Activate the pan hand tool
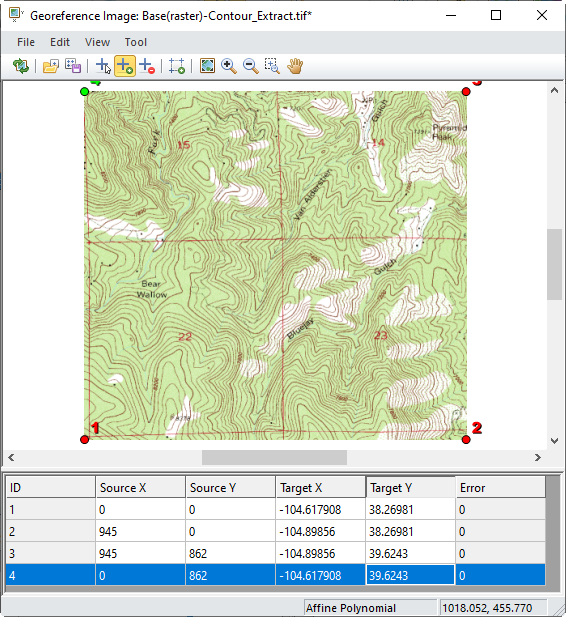The image size is (566, 617). (x=295, y=66)
